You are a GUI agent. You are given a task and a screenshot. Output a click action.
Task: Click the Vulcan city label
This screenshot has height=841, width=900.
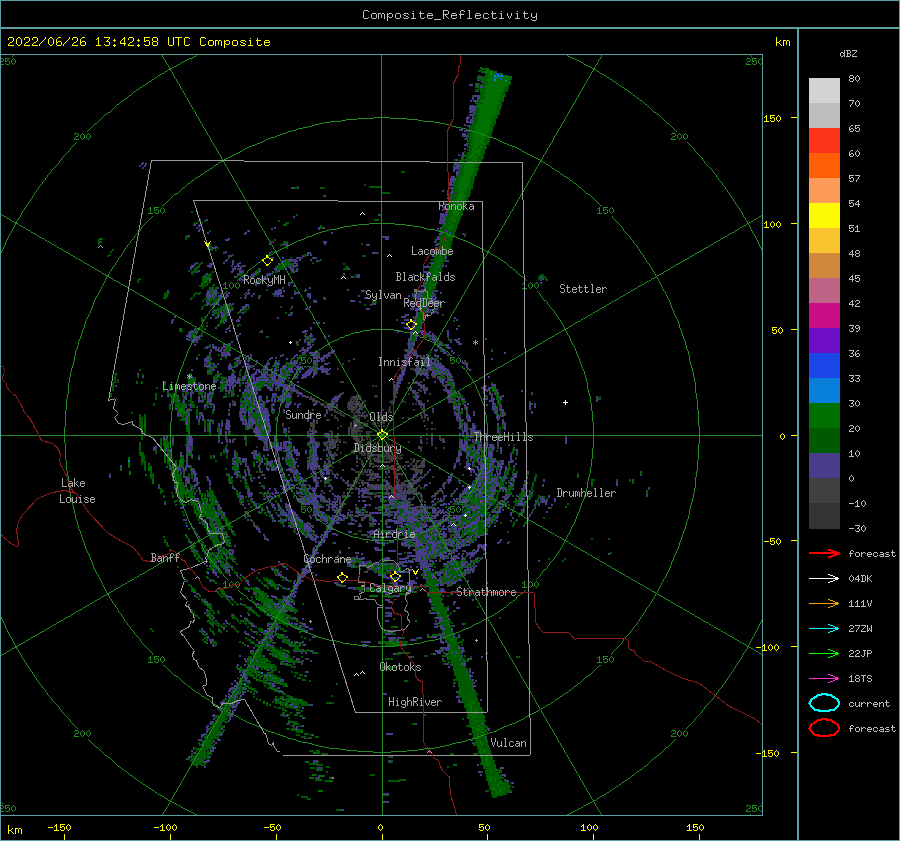pyautogui.click(x=508, y=743)
